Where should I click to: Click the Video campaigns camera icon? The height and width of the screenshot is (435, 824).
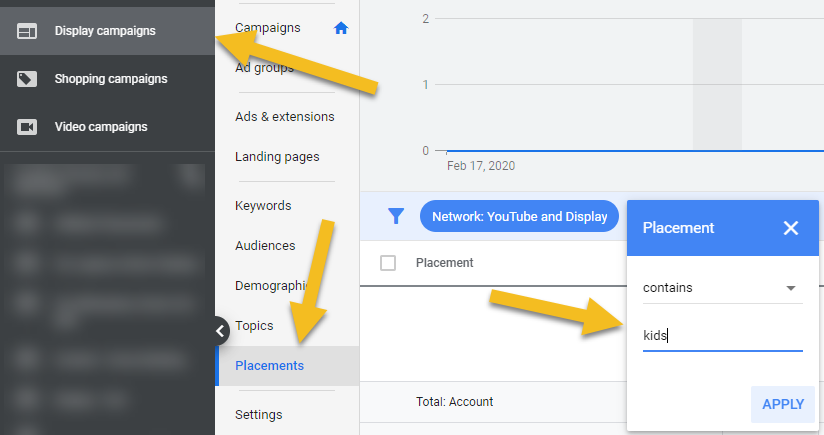point(27,127)
